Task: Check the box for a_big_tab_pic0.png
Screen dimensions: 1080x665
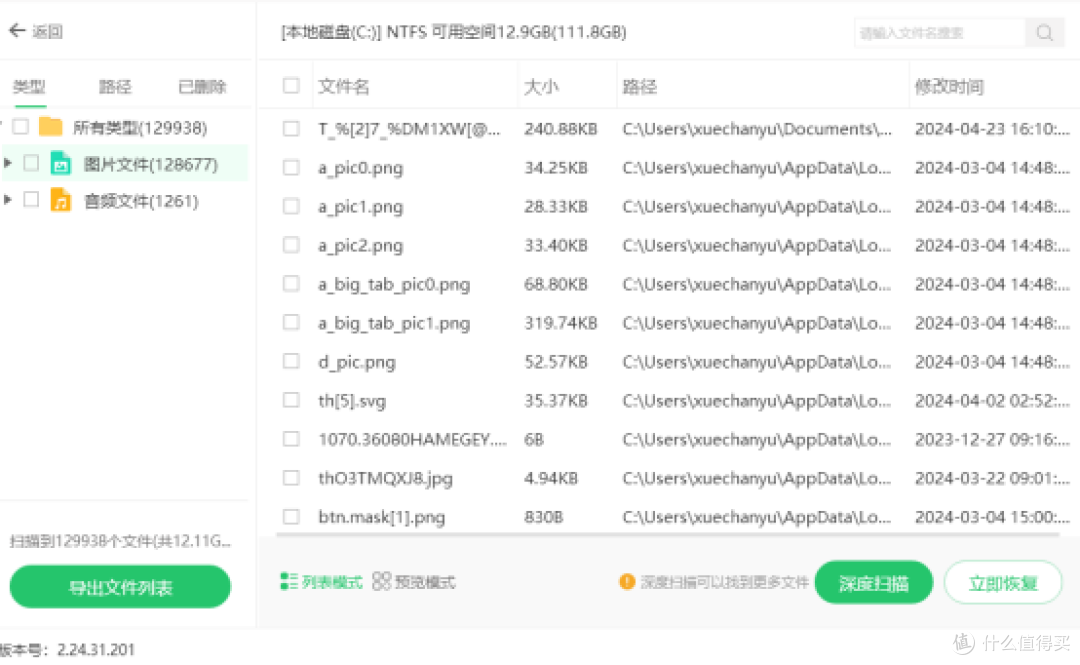Action: pos(291,283)
